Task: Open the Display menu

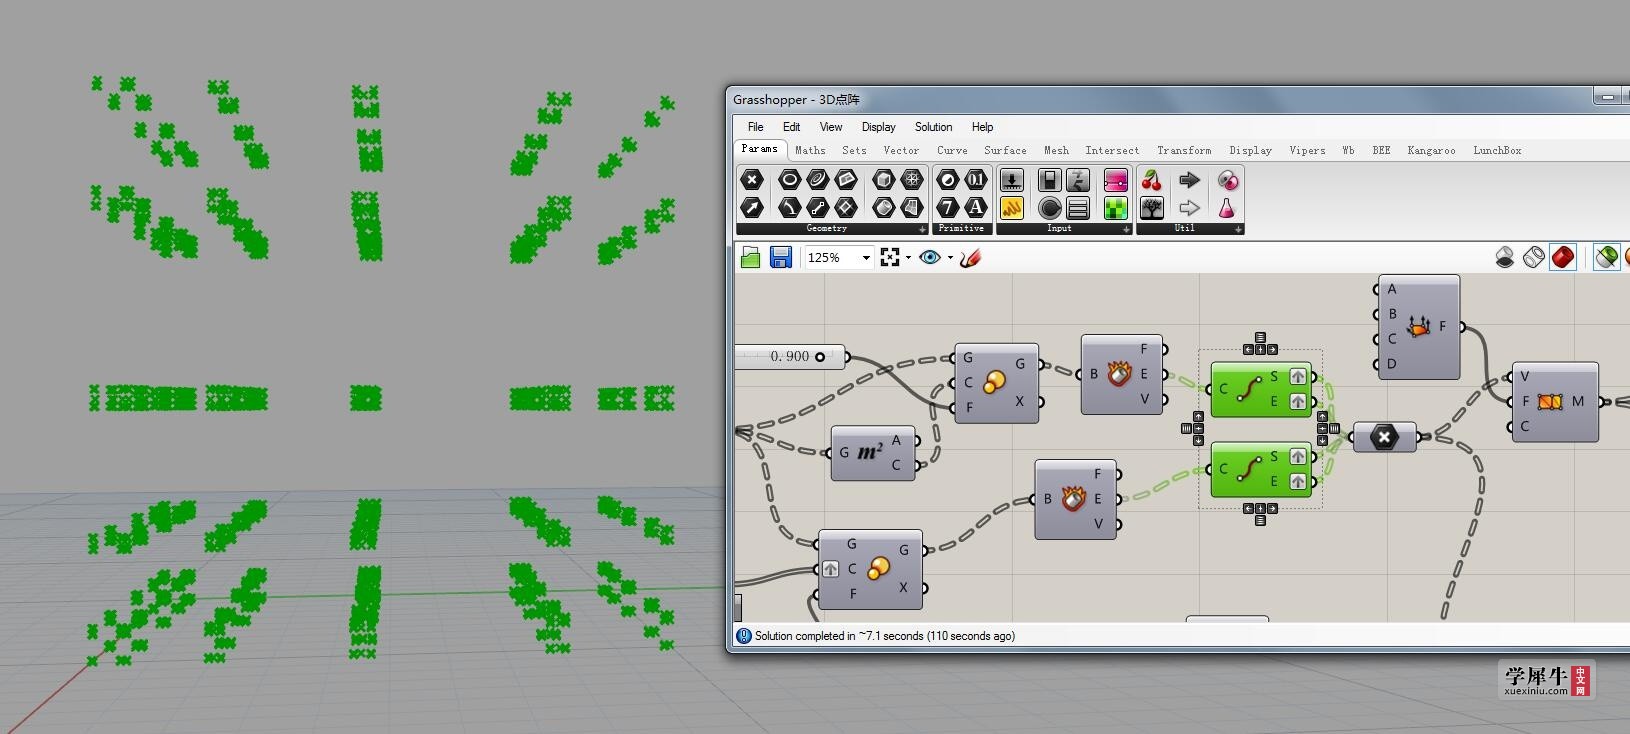Action: (878, 127)
